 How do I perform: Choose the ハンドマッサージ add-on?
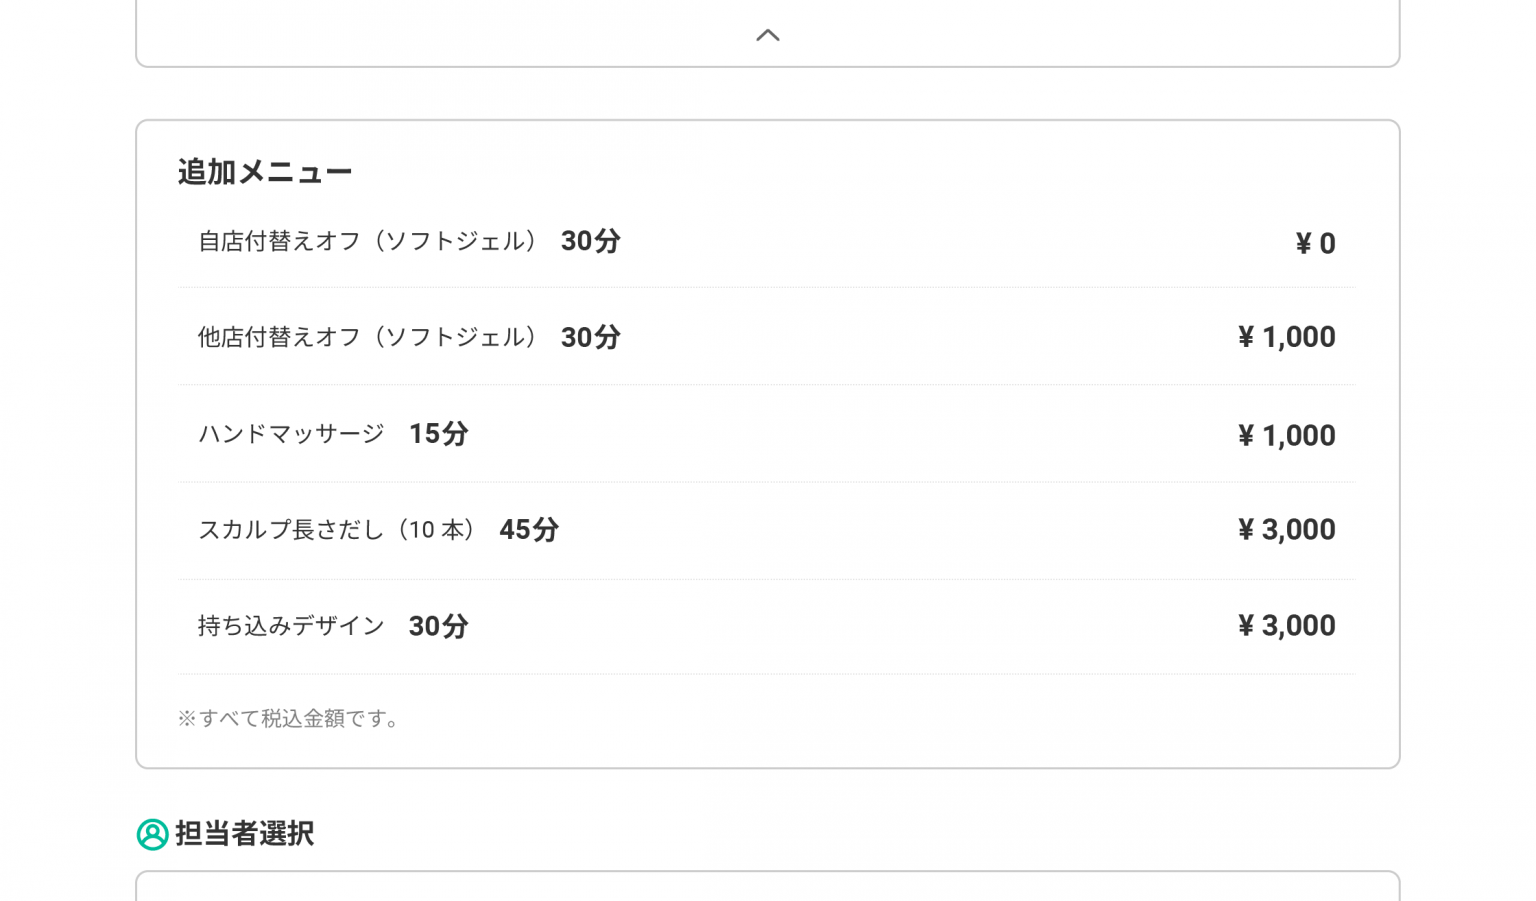(291, 434)
